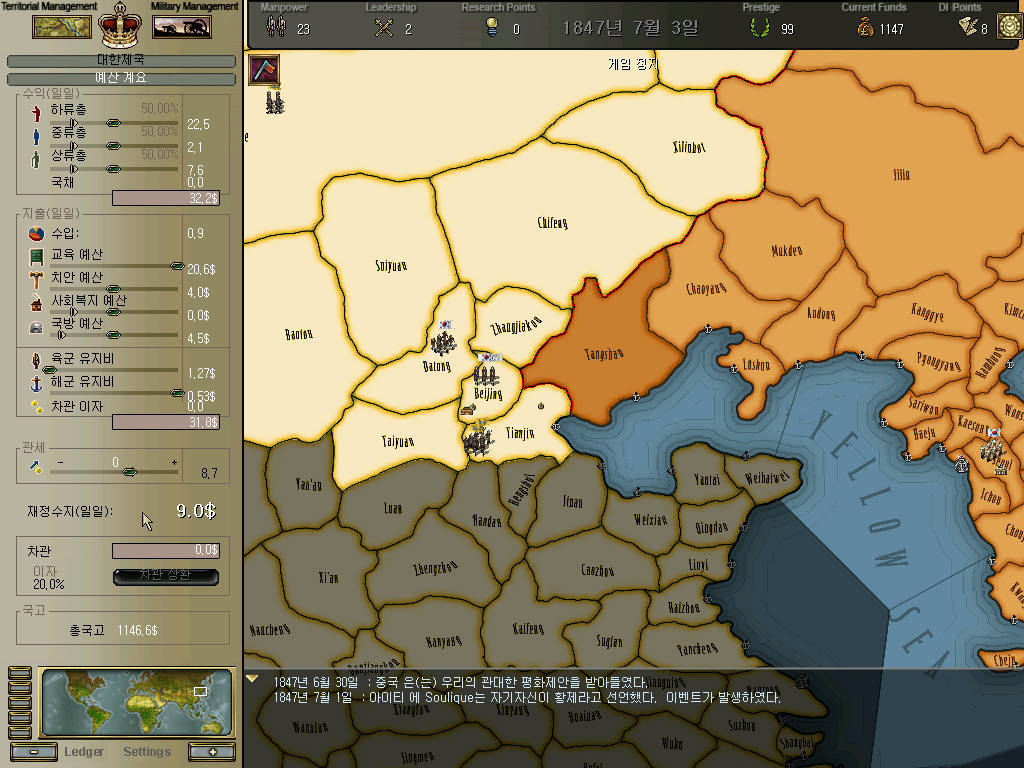1024x768 pixels.
Task: Select the army unit at Datong
Action: pyautogui.click(x=443, y=342)
